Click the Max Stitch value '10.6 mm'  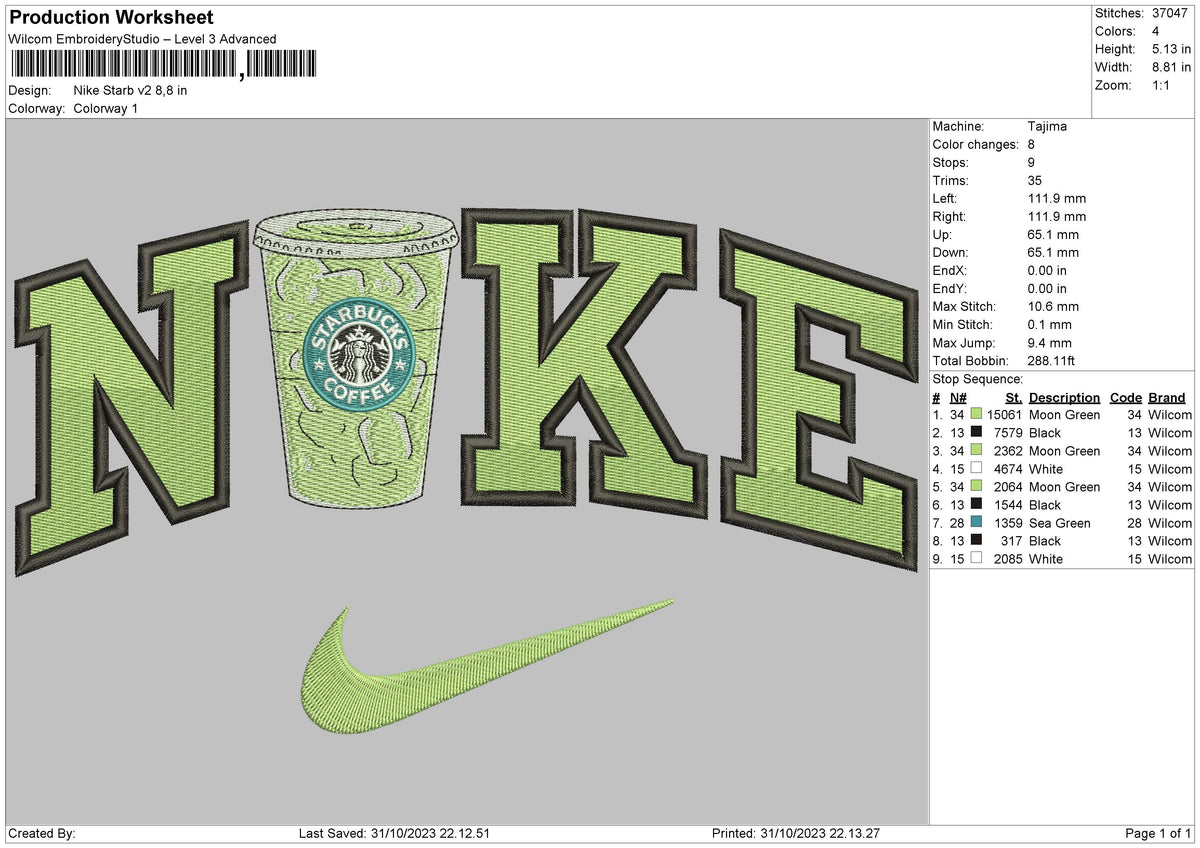click(1053, 306)
